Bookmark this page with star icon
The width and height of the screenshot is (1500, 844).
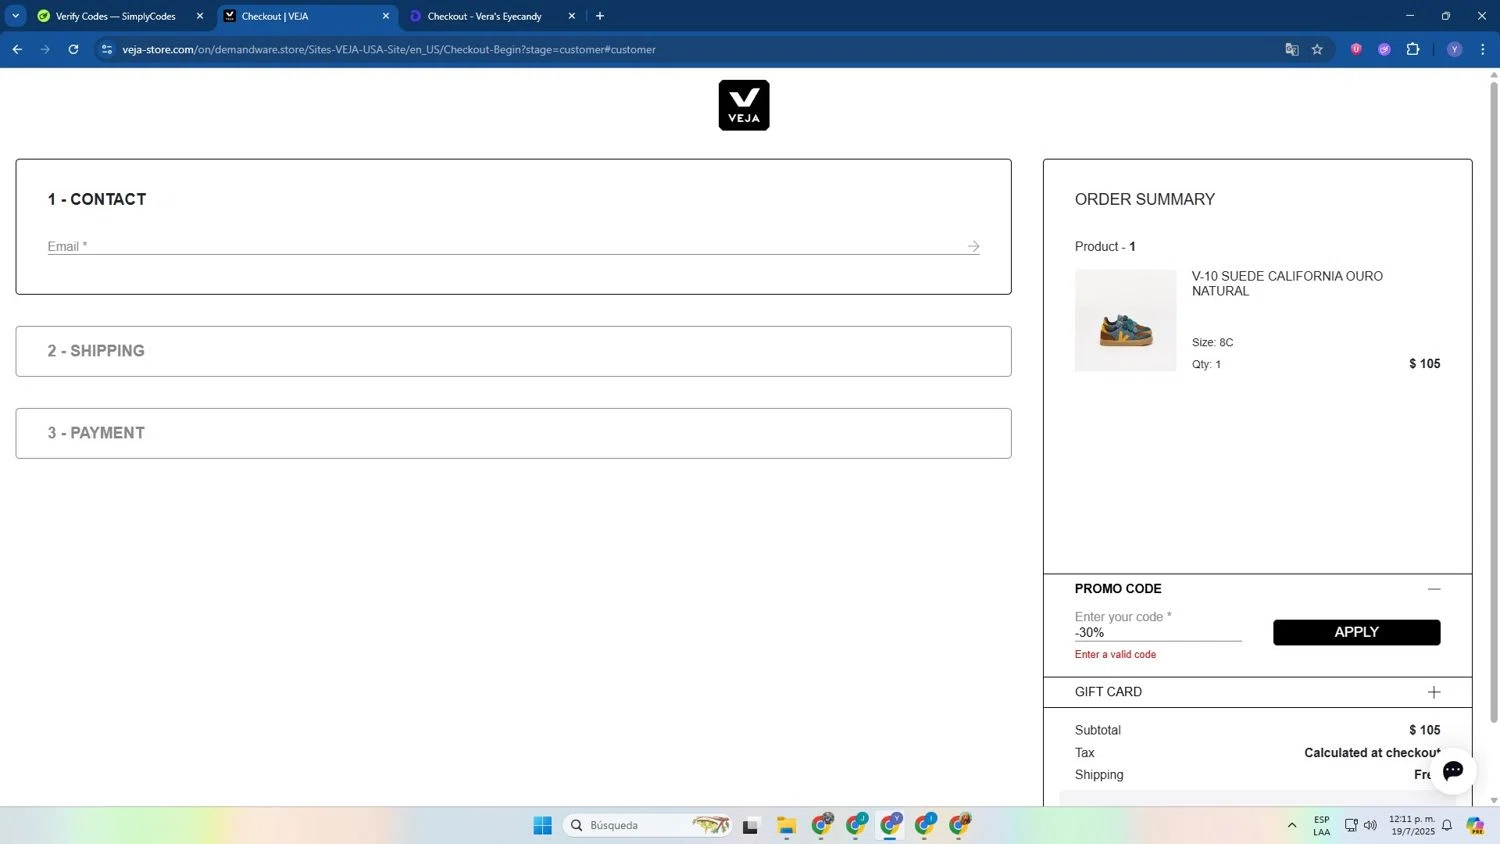tap(1317, 49)
